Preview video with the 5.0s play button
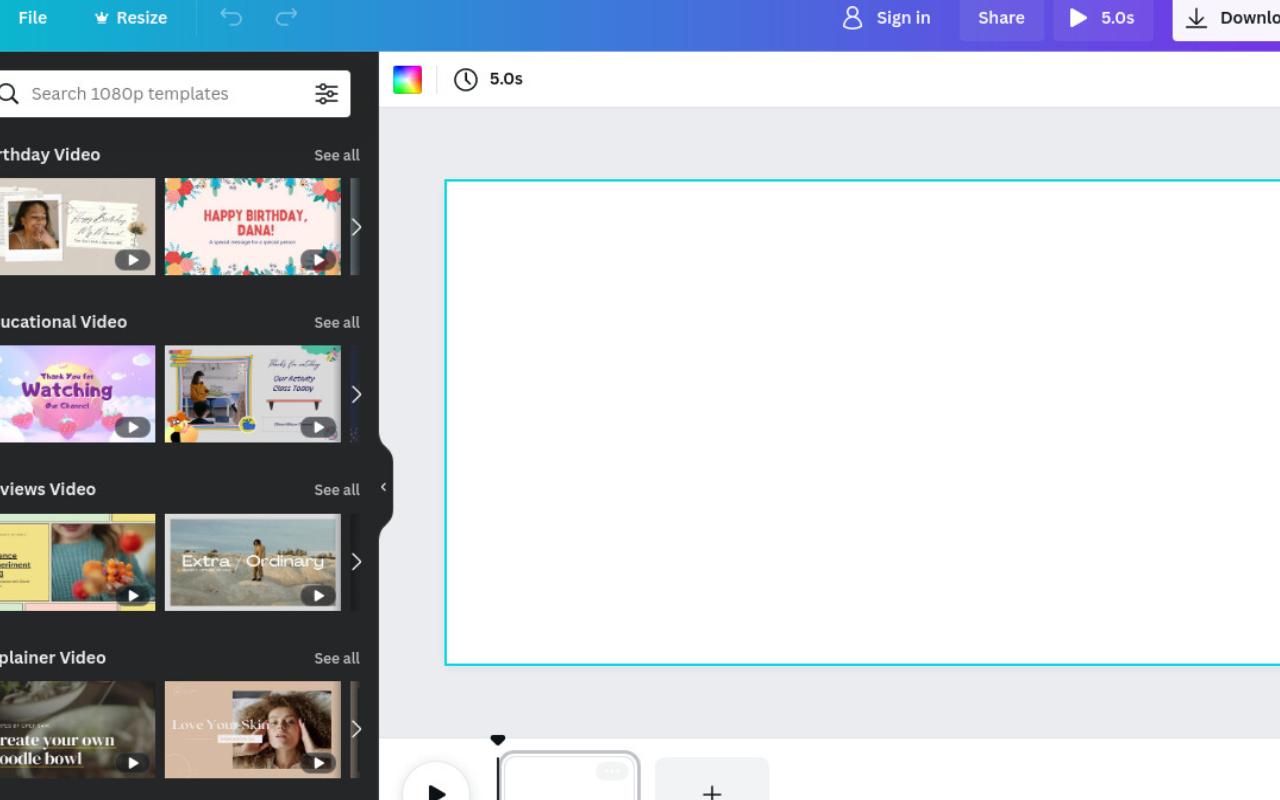 pos(1102,18)
